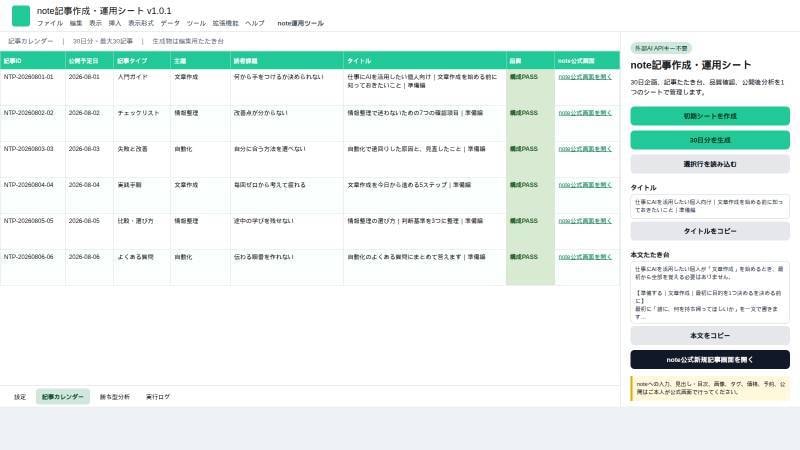This screenshot has height=450, width=800.
Task: Select 自動化 cell in row NTP-20260803-03
Action: tap(200, 159)
